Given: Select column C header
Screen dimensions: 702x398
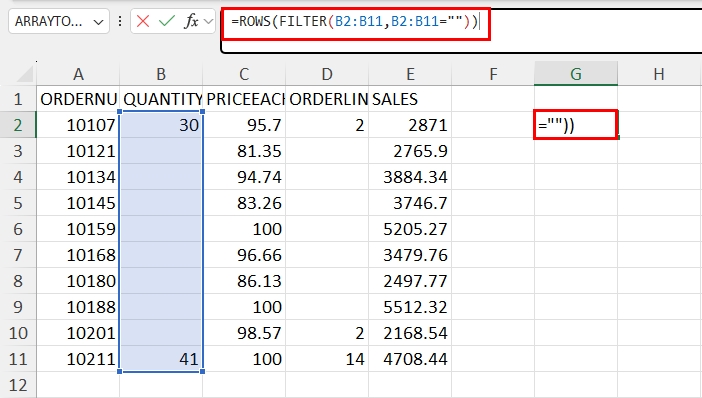Looking at the screenshot, I should 244,74.
